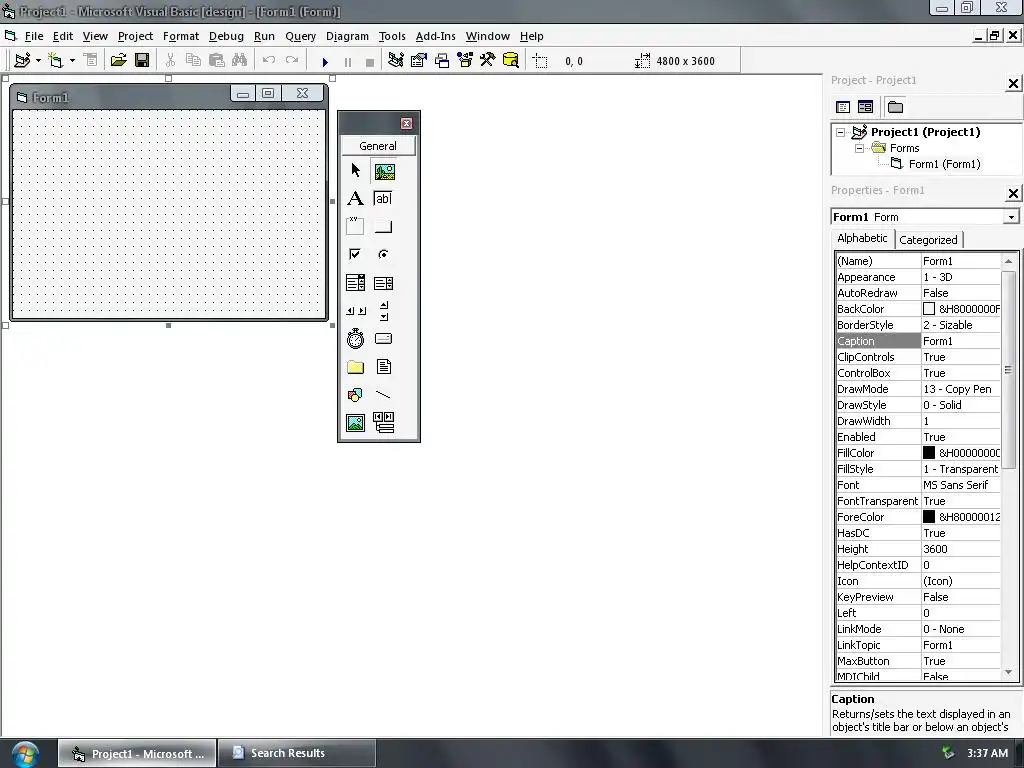Open Data View Window toolbar icon
The height and width of the screenshot is (768, 1024).
[511, 61]
